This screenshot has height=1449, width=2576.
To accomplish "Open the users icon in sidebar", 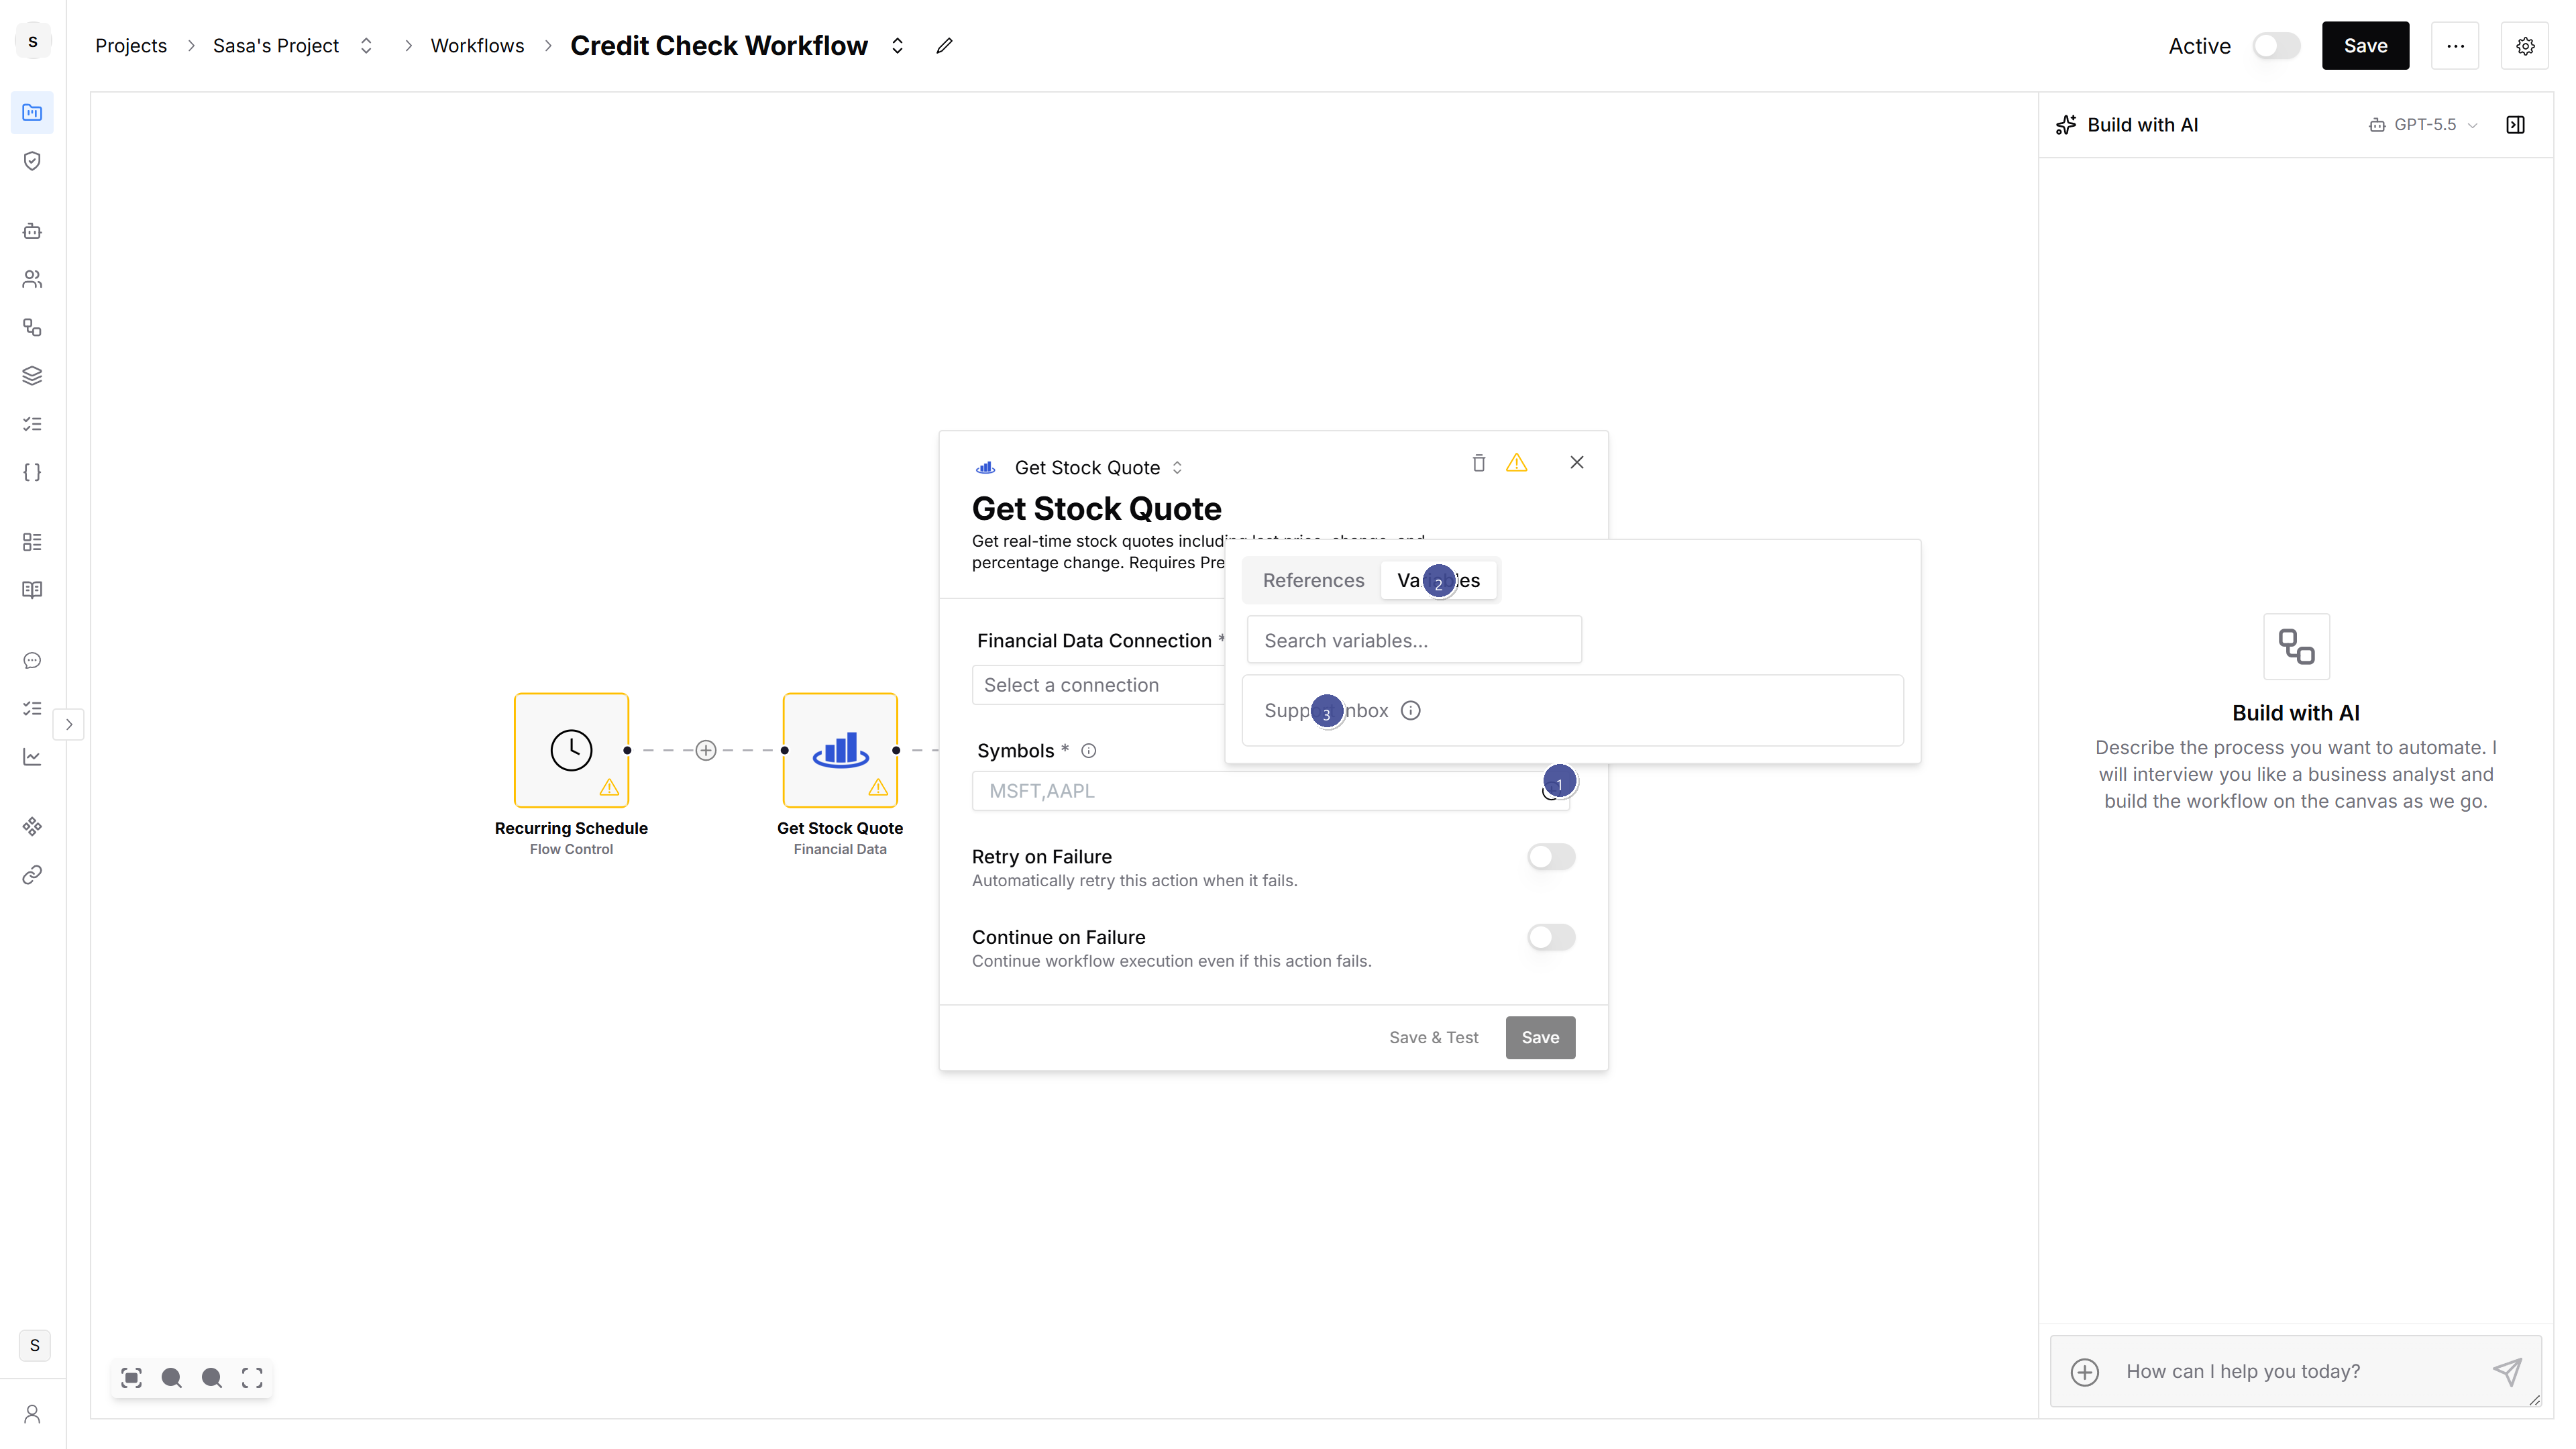I will coord(32,279).
